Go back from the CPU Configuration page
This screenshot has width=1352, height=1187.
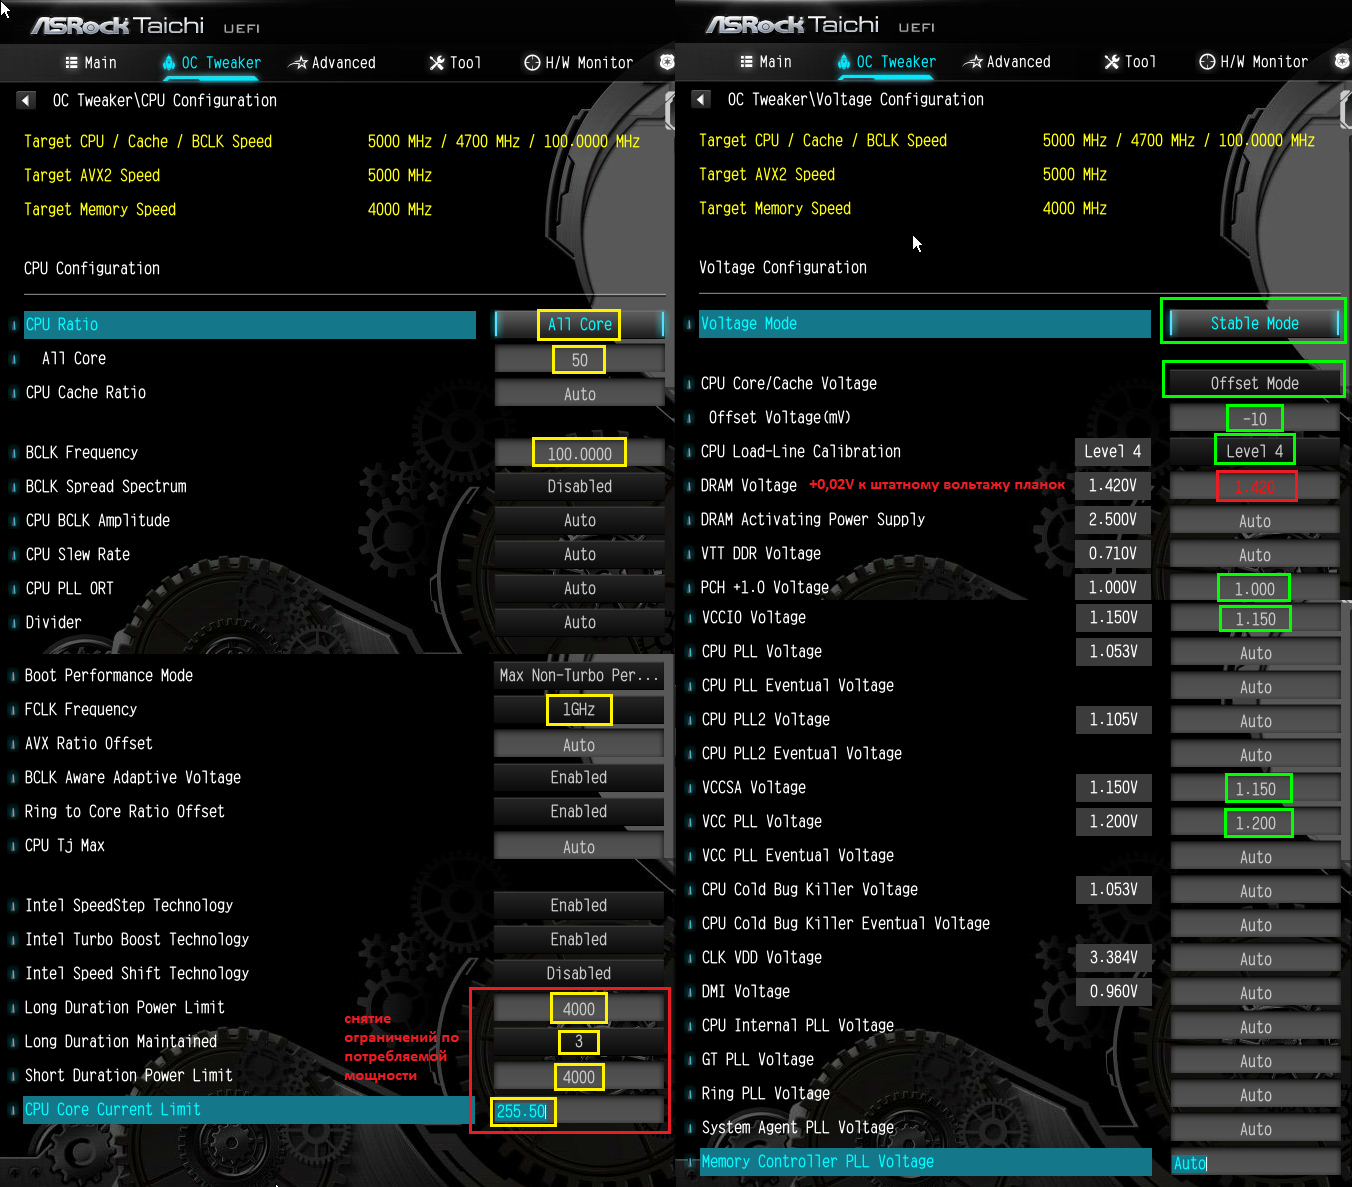(x=26, y=100)
